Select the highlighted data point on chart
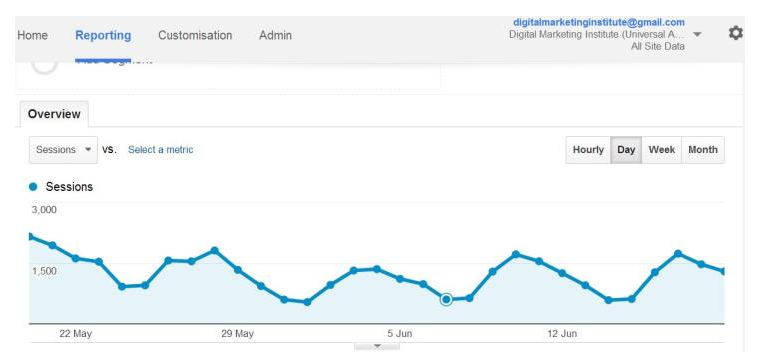The width and height of the screenshot is (760, 361). (x=446, y=299)
